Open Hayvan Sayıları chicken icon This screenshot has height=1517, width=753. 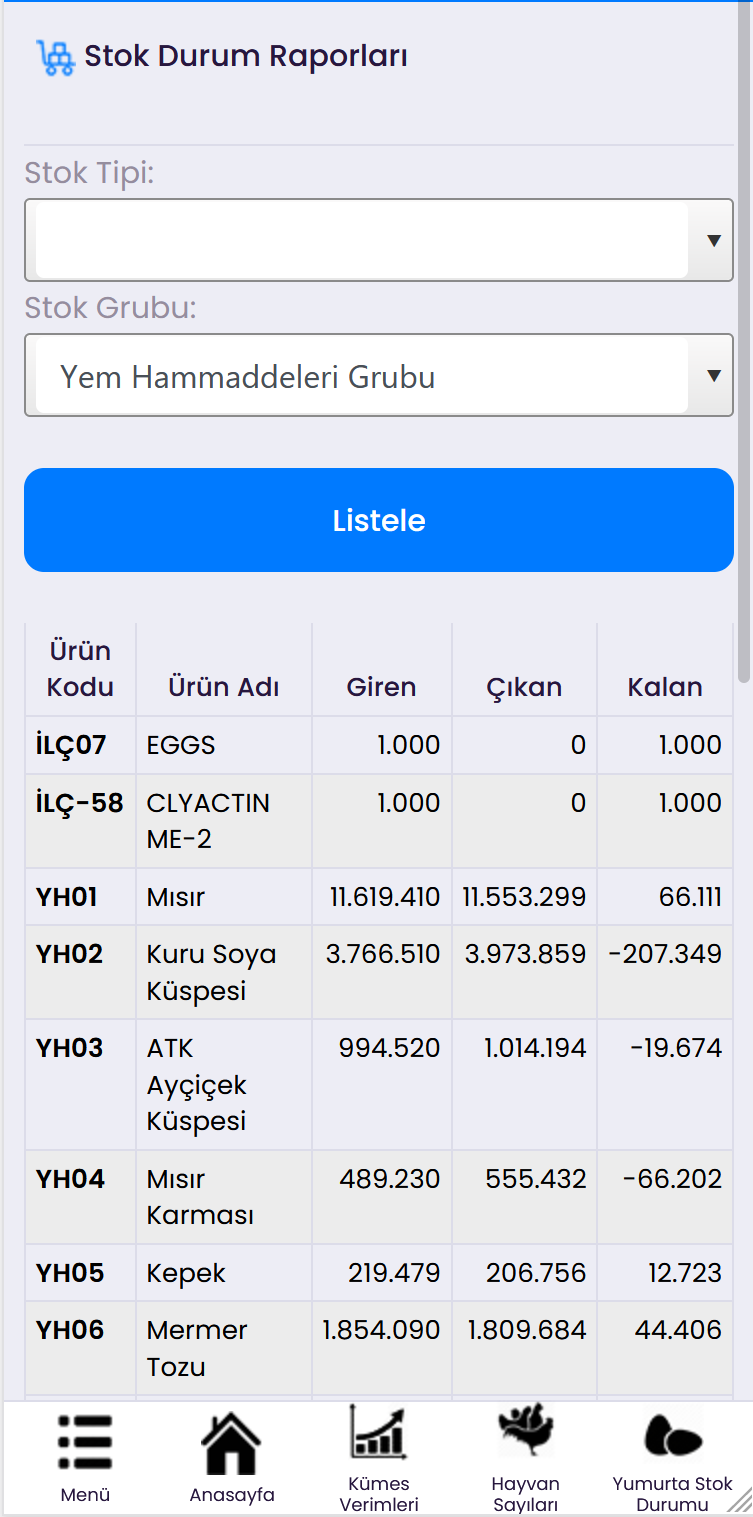525,1432
